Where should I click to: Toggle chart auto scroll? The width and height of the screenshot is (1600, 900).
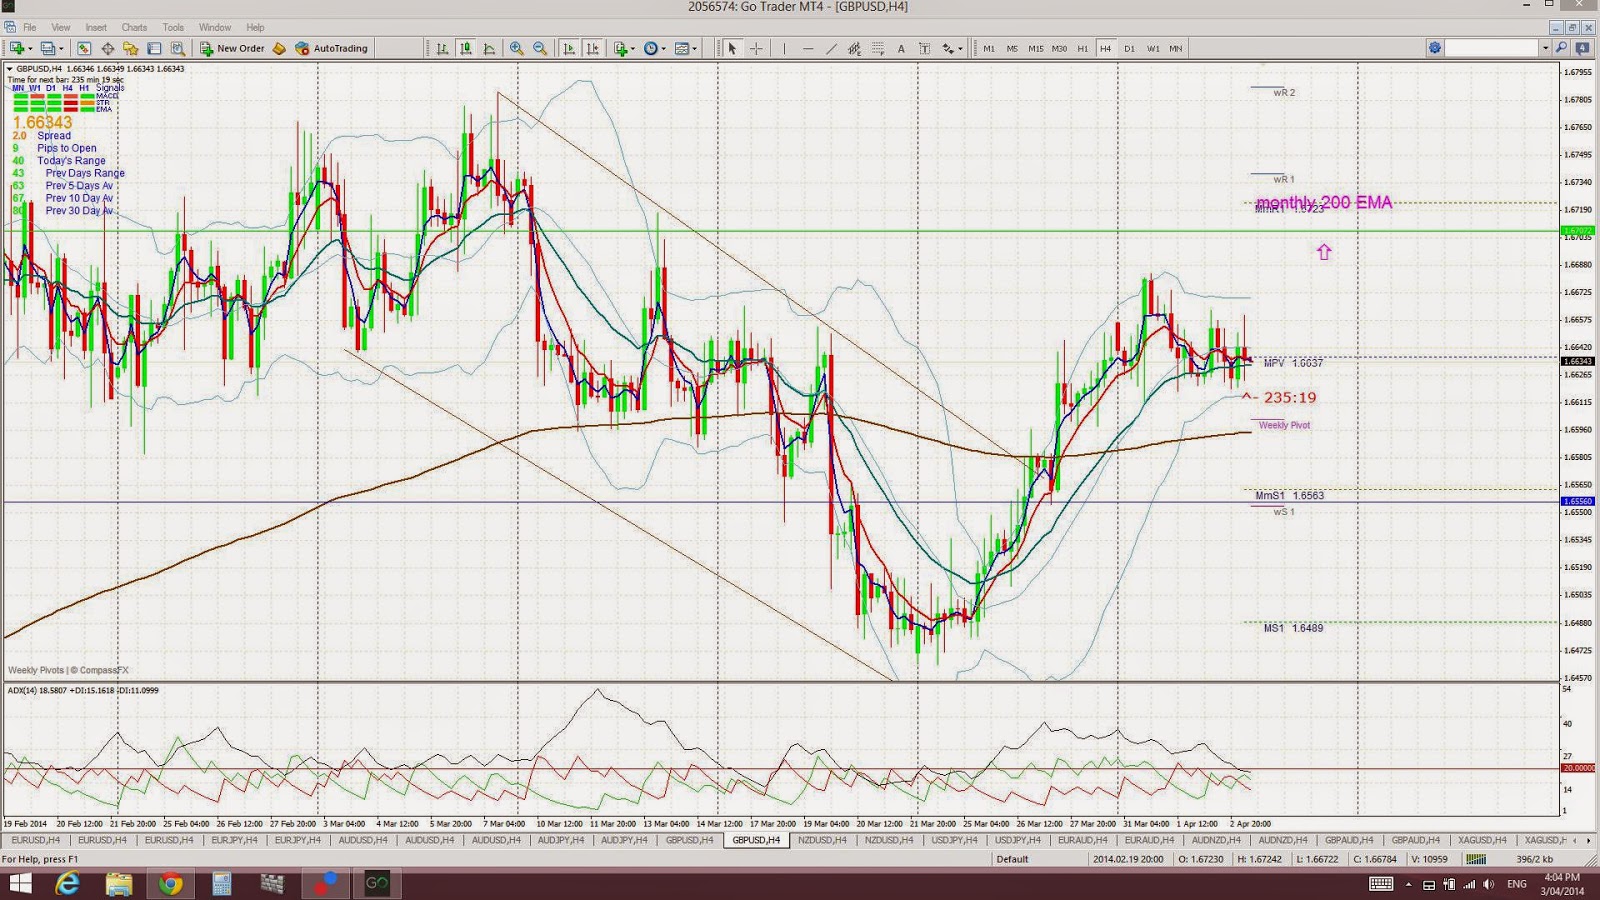point(569,48)
